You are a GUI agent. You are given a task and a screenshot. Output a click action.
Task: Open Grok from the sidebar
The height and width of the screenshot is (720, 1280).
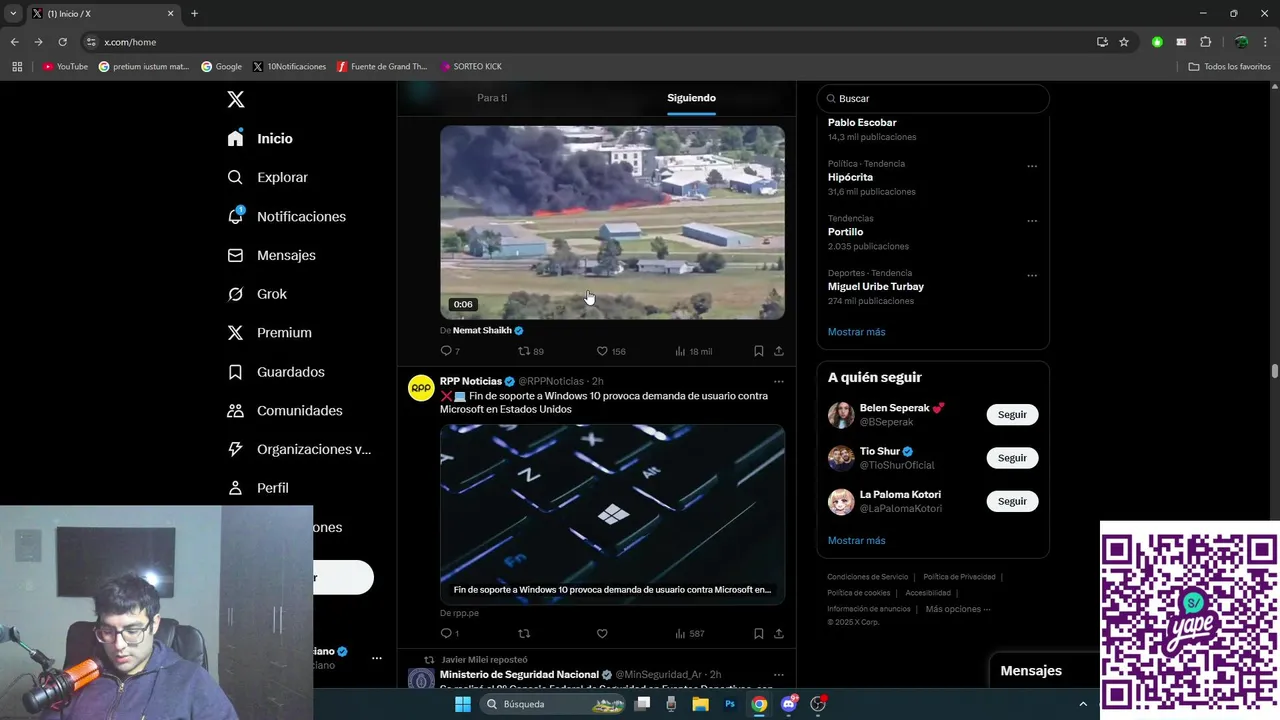[257, 294]
